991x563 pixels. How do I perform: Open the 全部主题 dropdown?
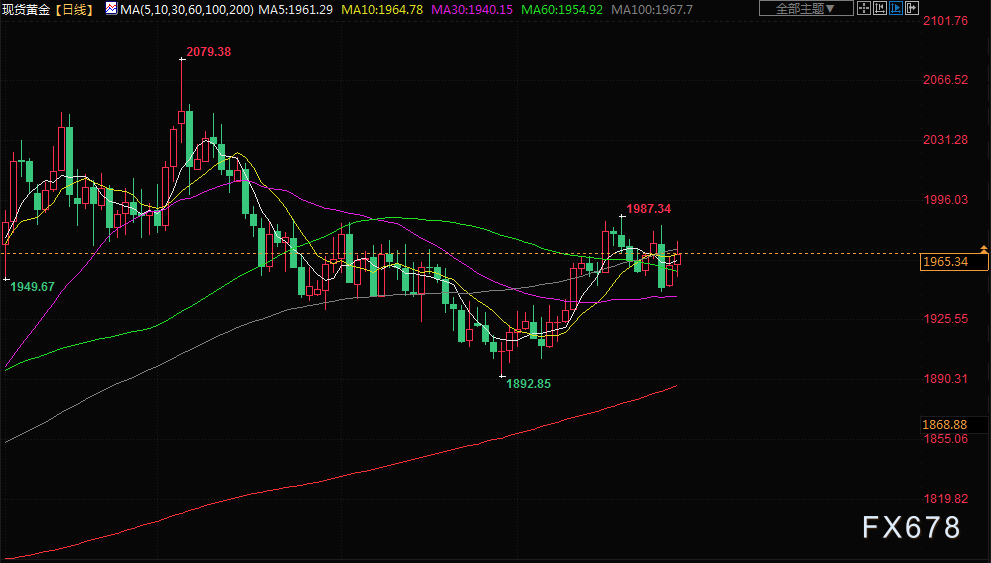pyautogui.click(x=806, y=9)
